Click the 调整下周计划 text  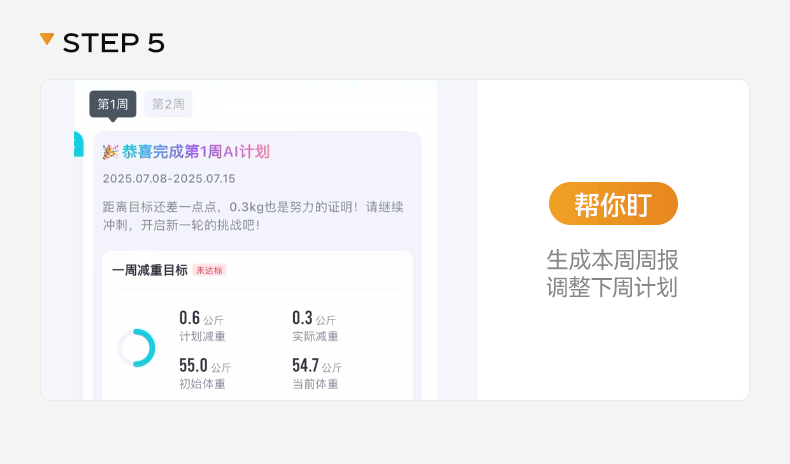coord(612,287)
